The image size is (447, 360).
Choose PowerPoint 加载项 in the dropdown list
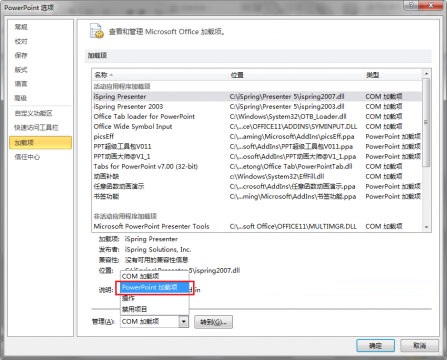point(155,288)
